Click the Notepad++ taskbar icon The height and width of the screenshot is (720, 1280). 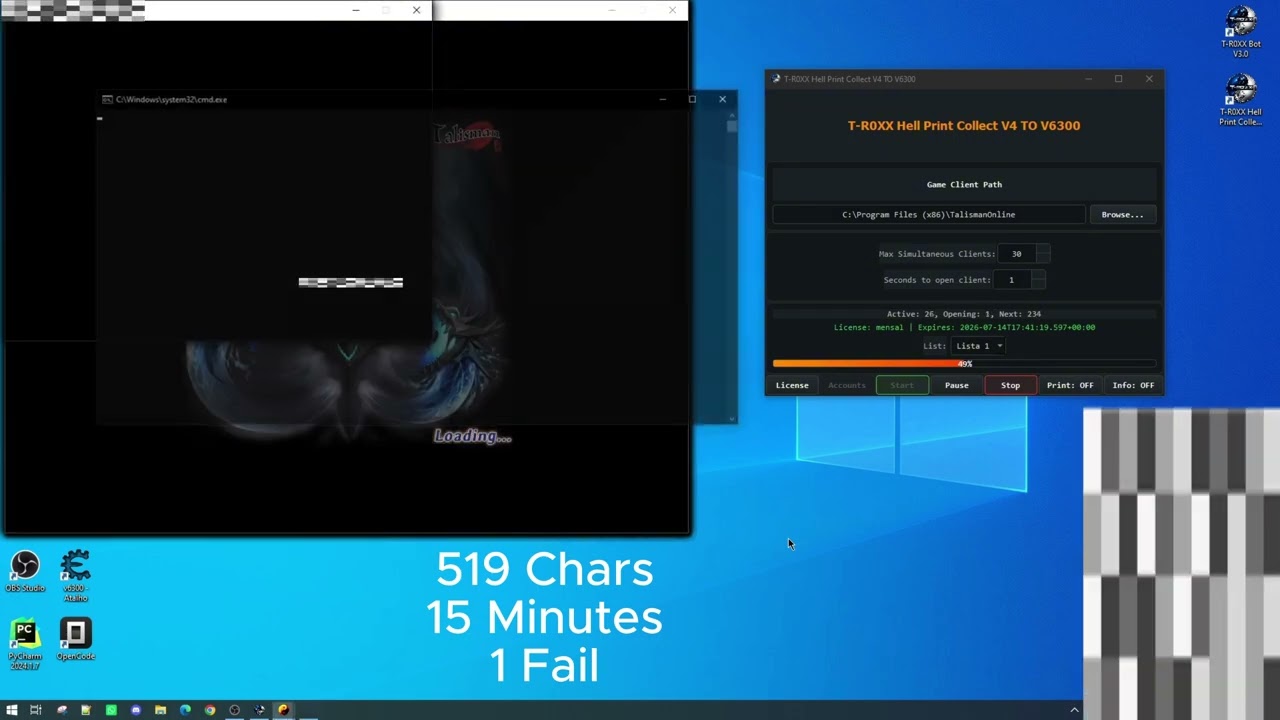[x=86, y=710]
